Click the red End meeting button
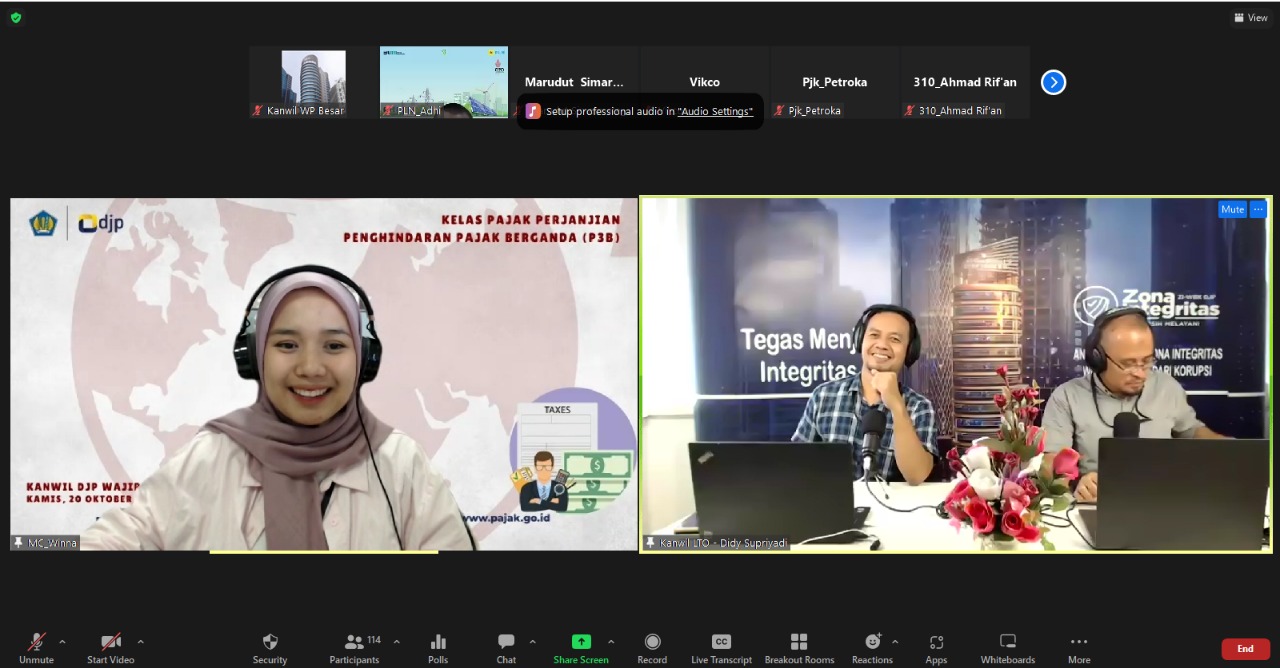Viewport: 1280px width, 668px height. click(x=1245, y=649)
